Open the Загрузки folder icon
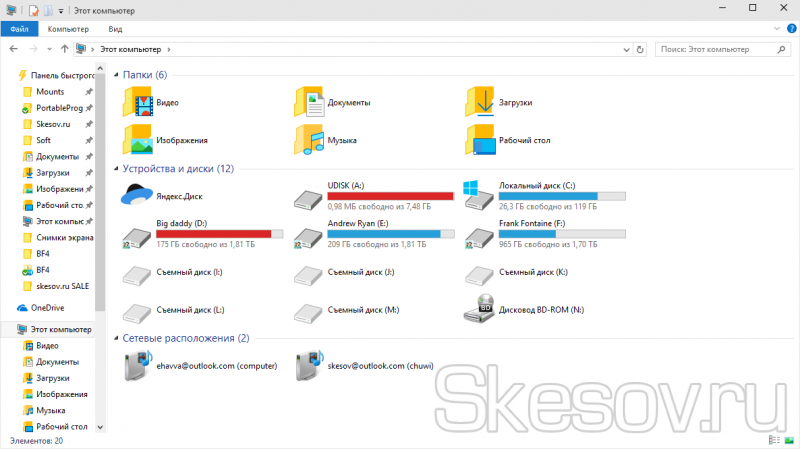The image size is (800, 449). pyautogui.click(x=482, y=102)
